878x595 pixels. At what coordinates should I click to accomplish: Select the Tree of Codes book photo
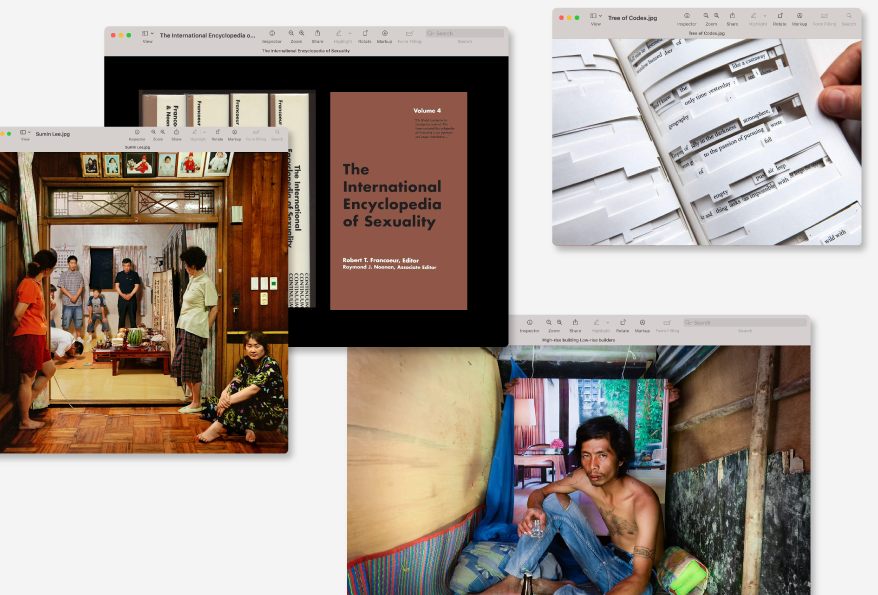(x=707, y=142)
